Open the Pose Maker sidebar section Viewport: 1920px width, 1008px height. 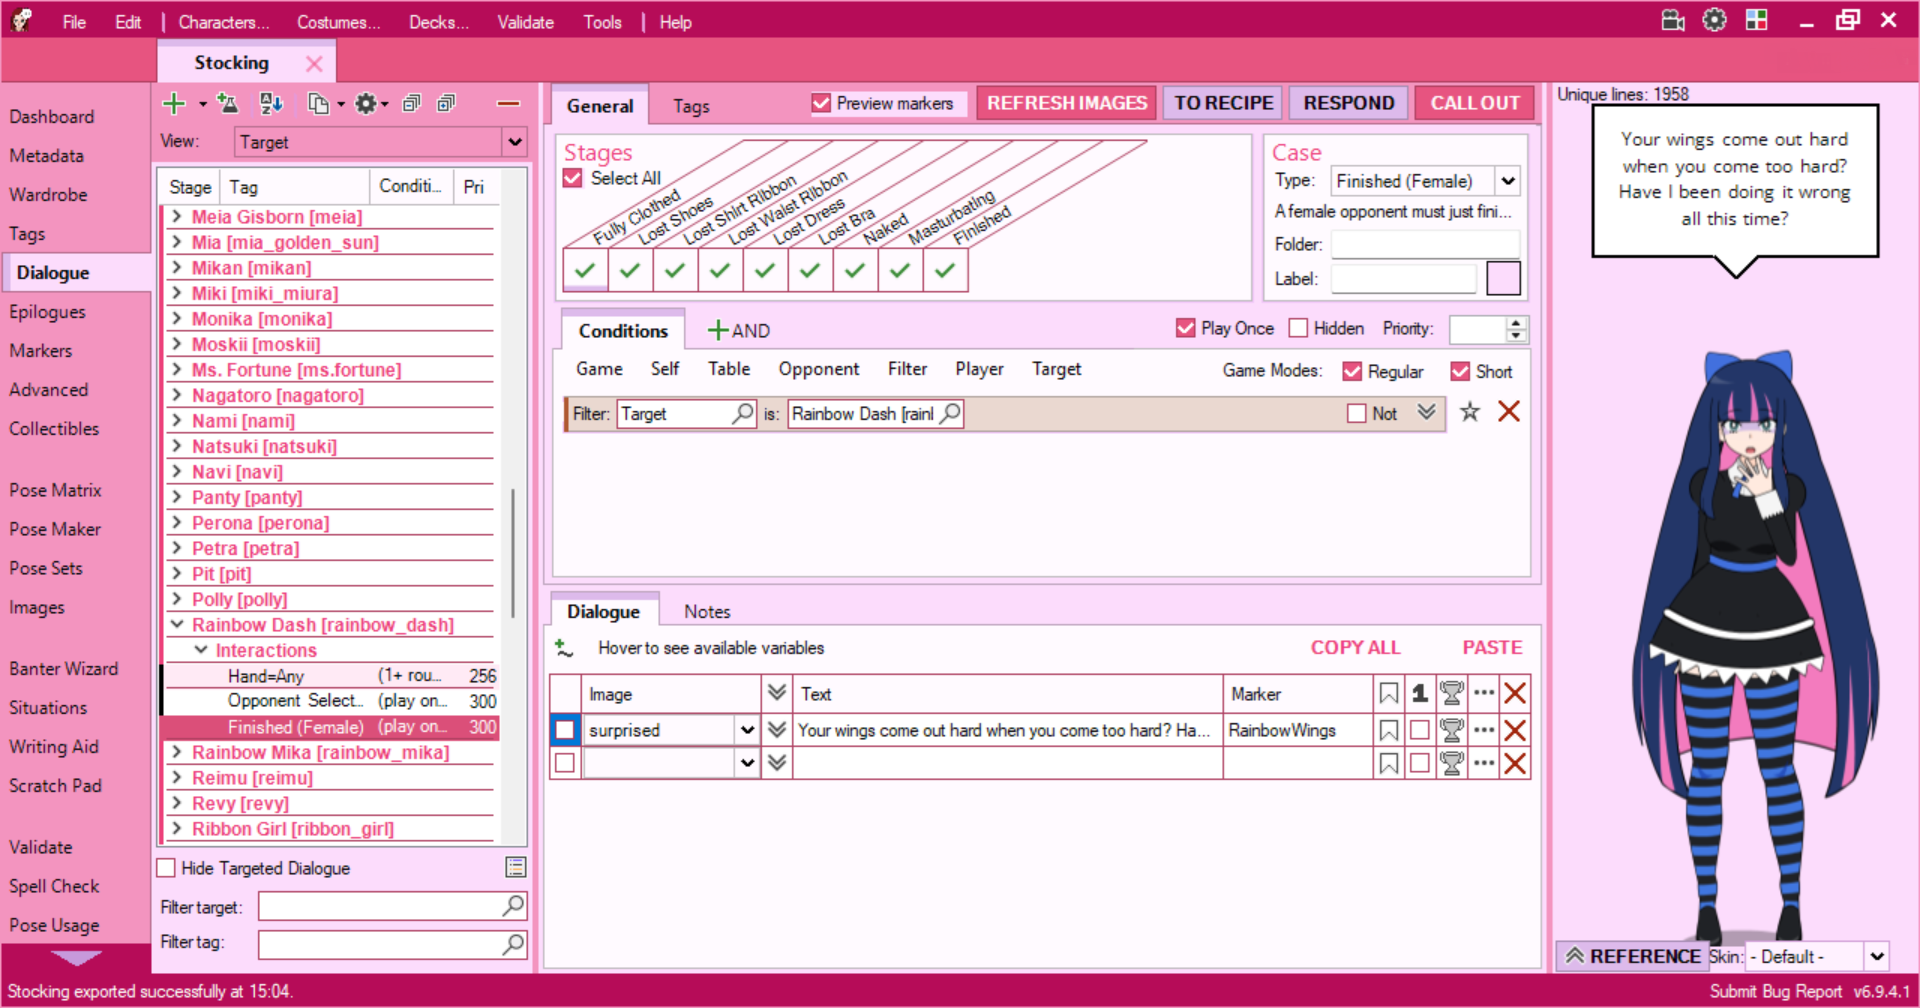coord(55,529)
